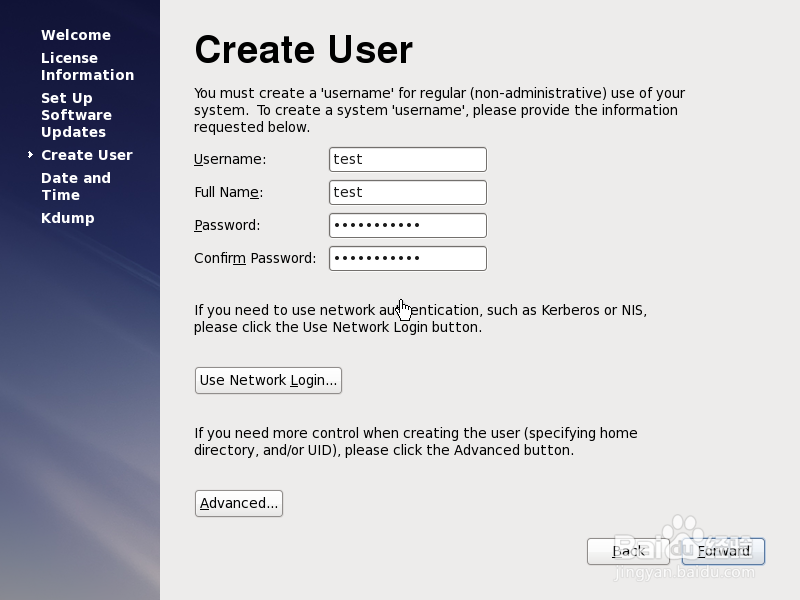800x600 pixels.
Task: Open Use Network Login dialog
Action: tap(268, 381)
